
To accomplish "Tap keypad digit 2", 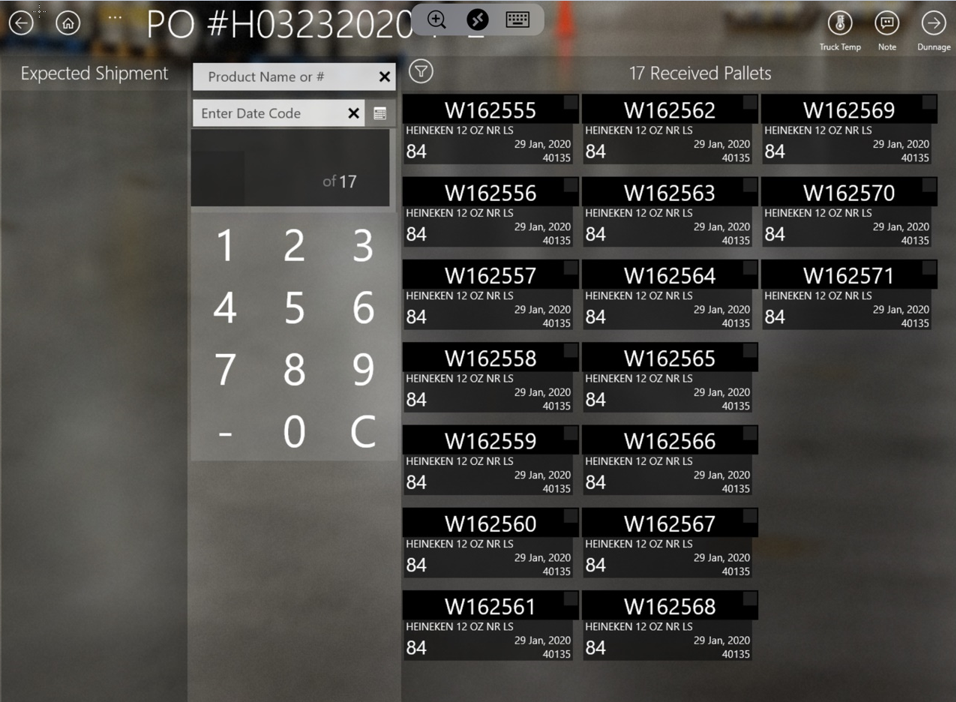I will [x=294, y=246].
